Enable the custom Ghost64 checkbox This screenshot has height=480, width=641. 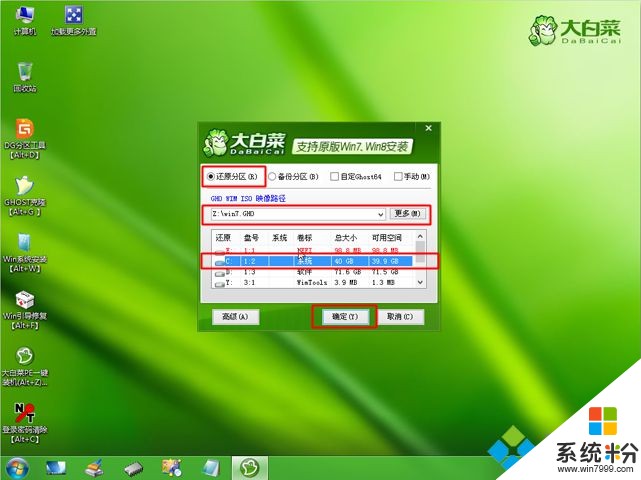tap(356, 177)
